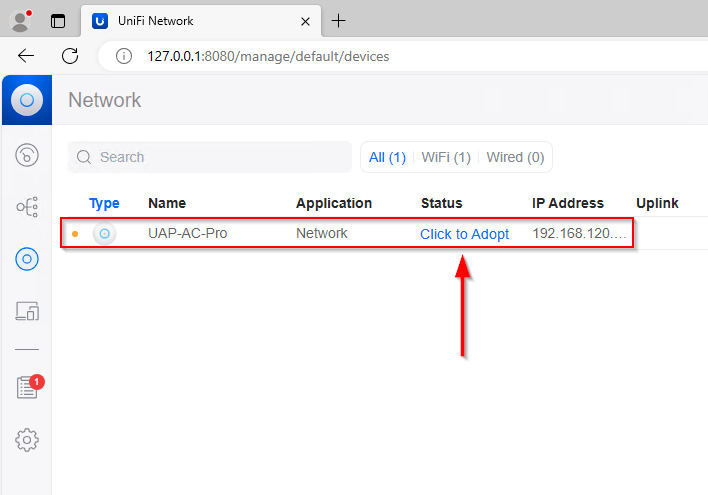Select the All (1) filter tab
This screenshot has width=708, height=495.
387,157
